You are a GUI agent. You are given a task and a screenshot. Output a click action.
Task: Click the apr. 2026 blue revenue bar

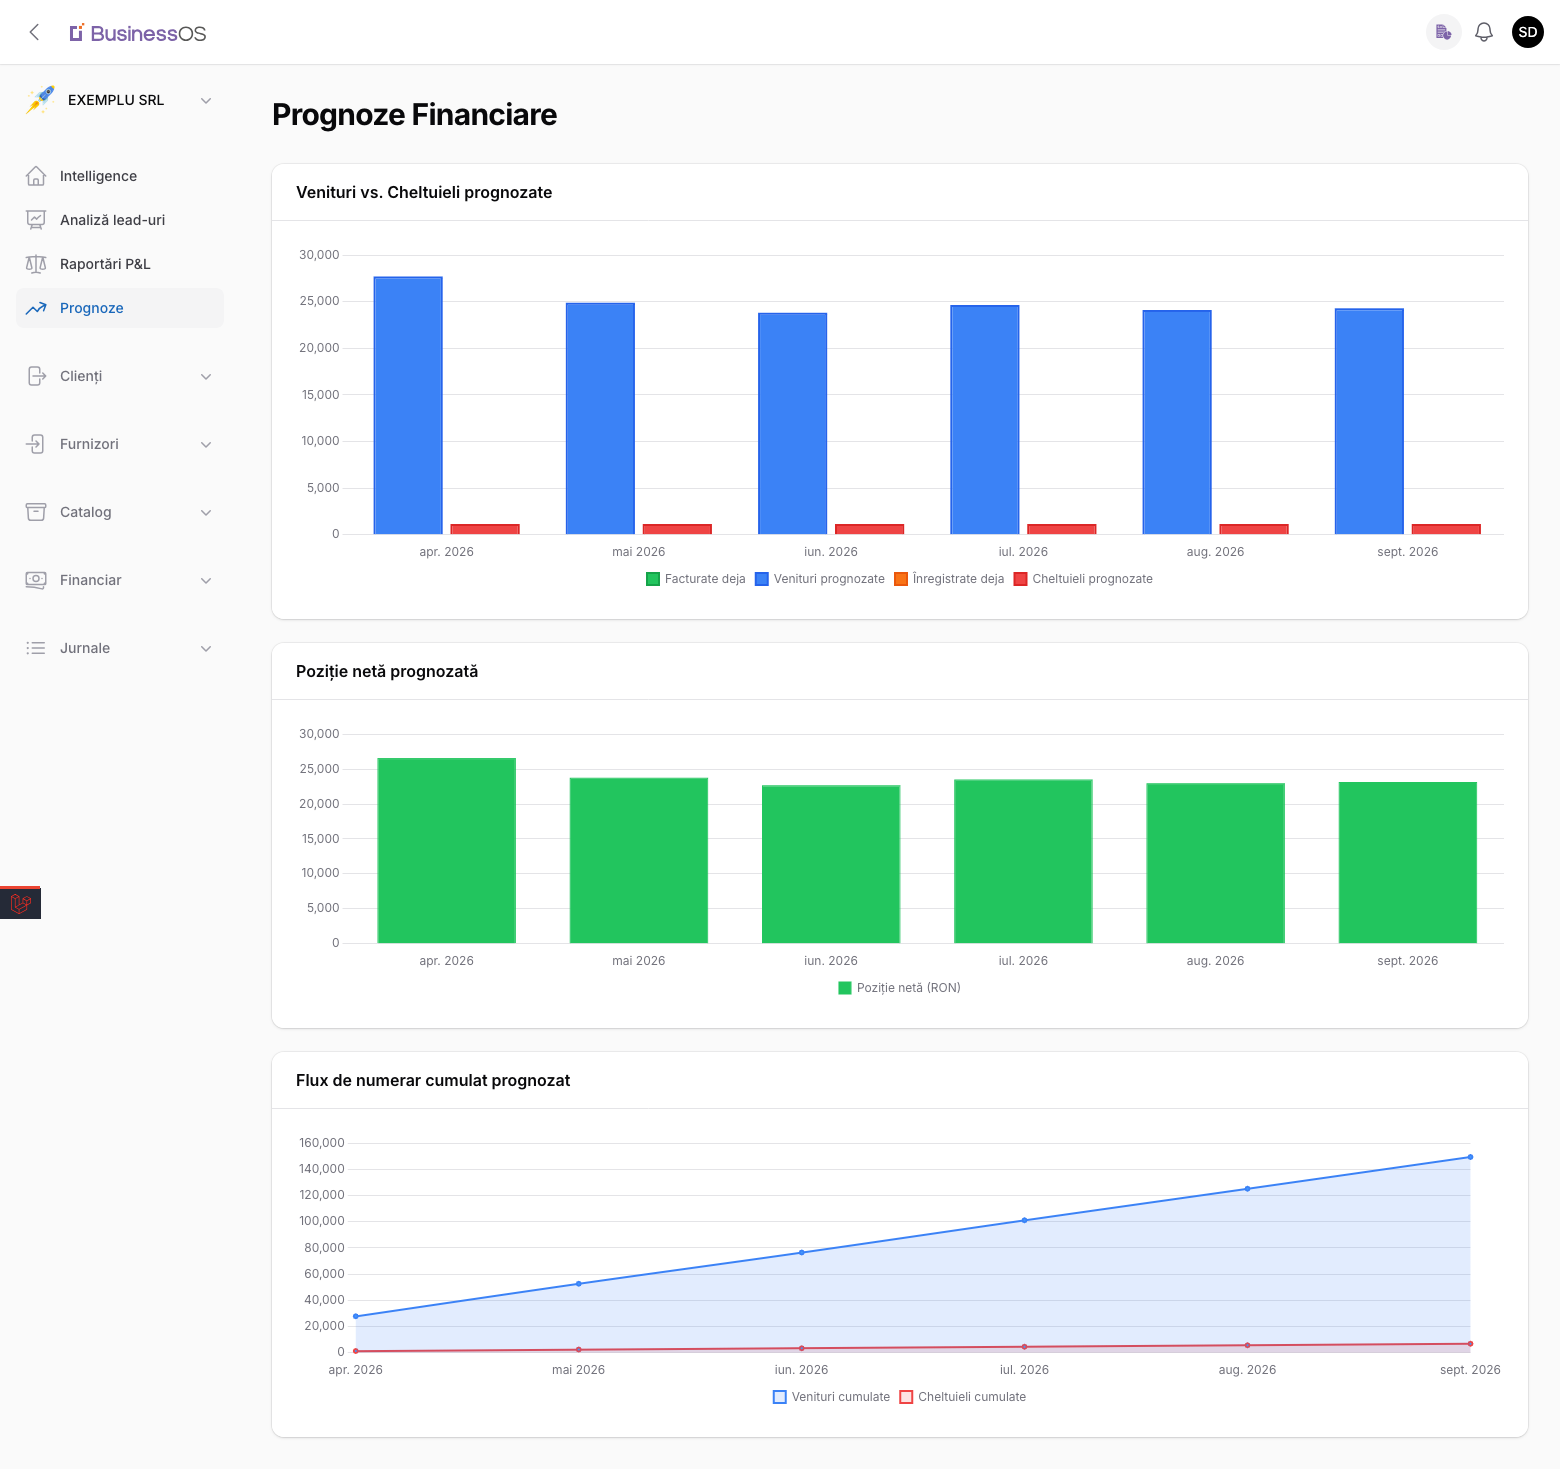pyautogui.click(x=408, y=405)
